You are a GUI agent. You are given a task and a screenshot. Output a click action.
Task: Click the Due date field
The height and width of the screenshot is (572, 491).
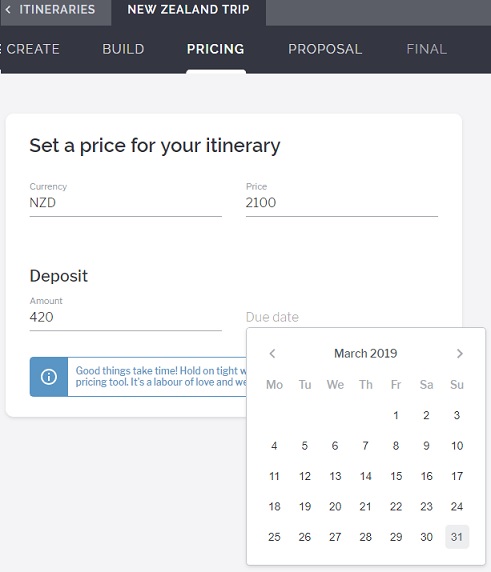pos(342,317)
